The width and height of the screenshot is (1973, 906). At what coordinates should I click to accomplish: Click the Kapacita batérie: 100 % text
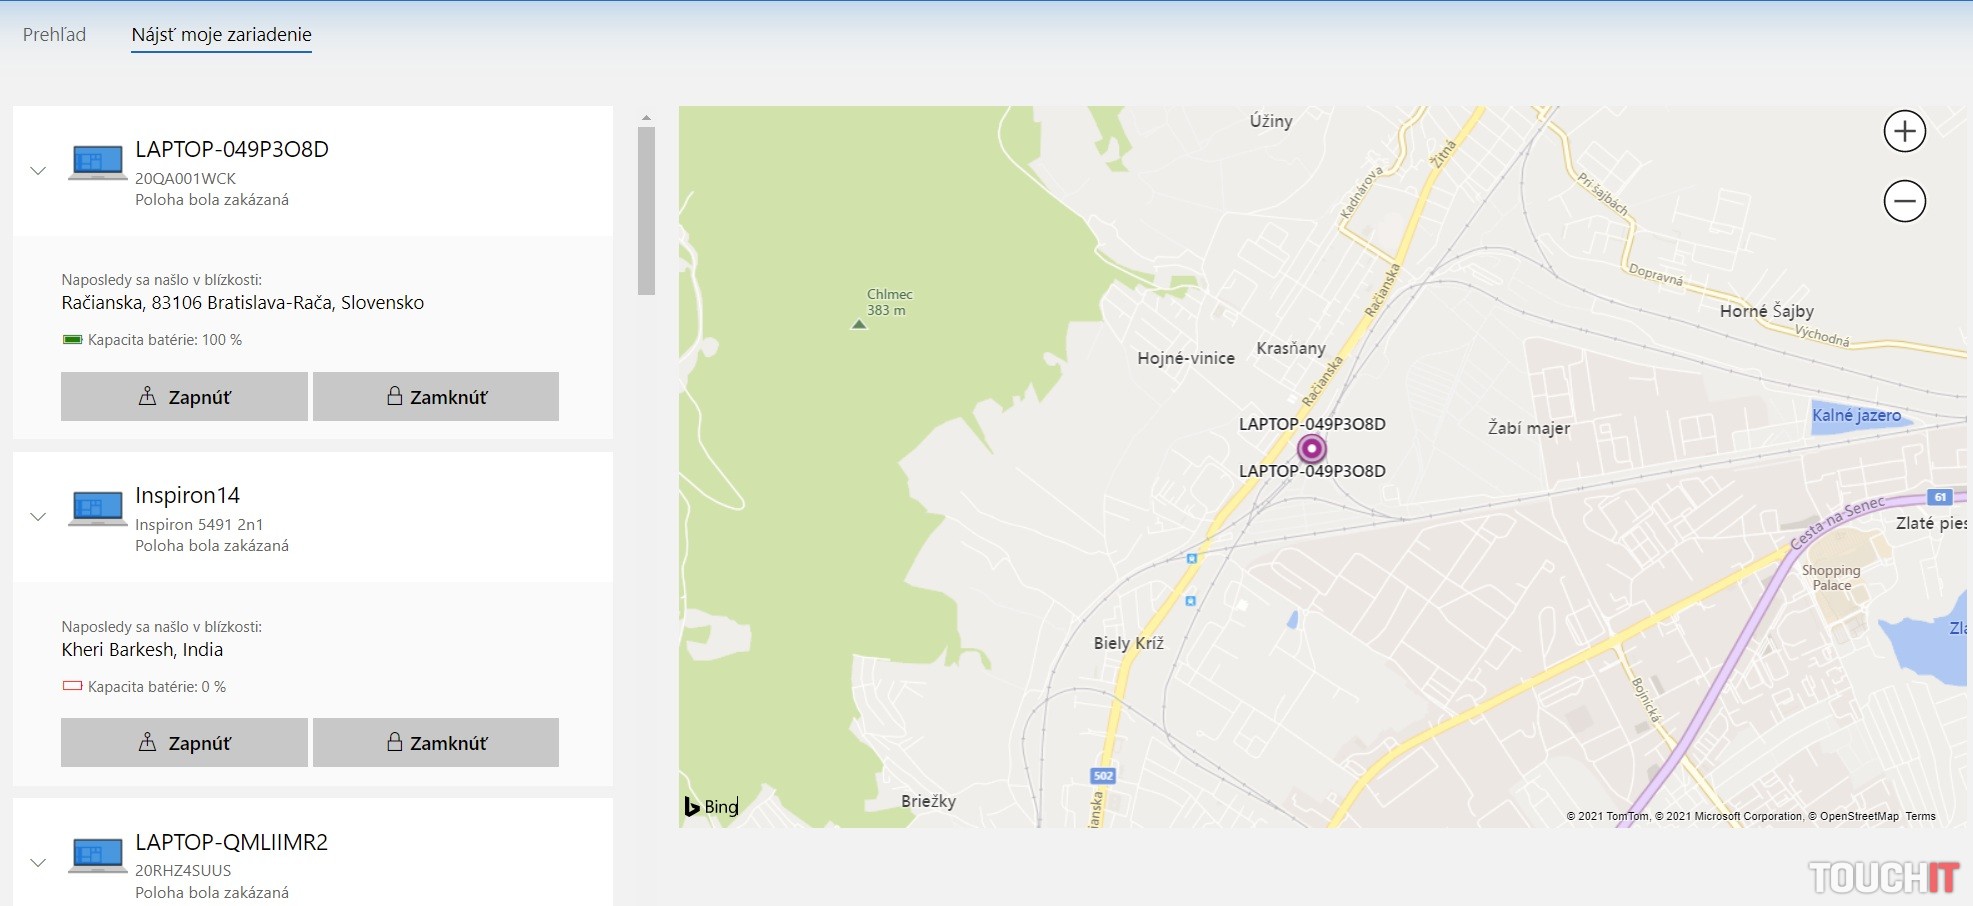[x=165, y=340]
